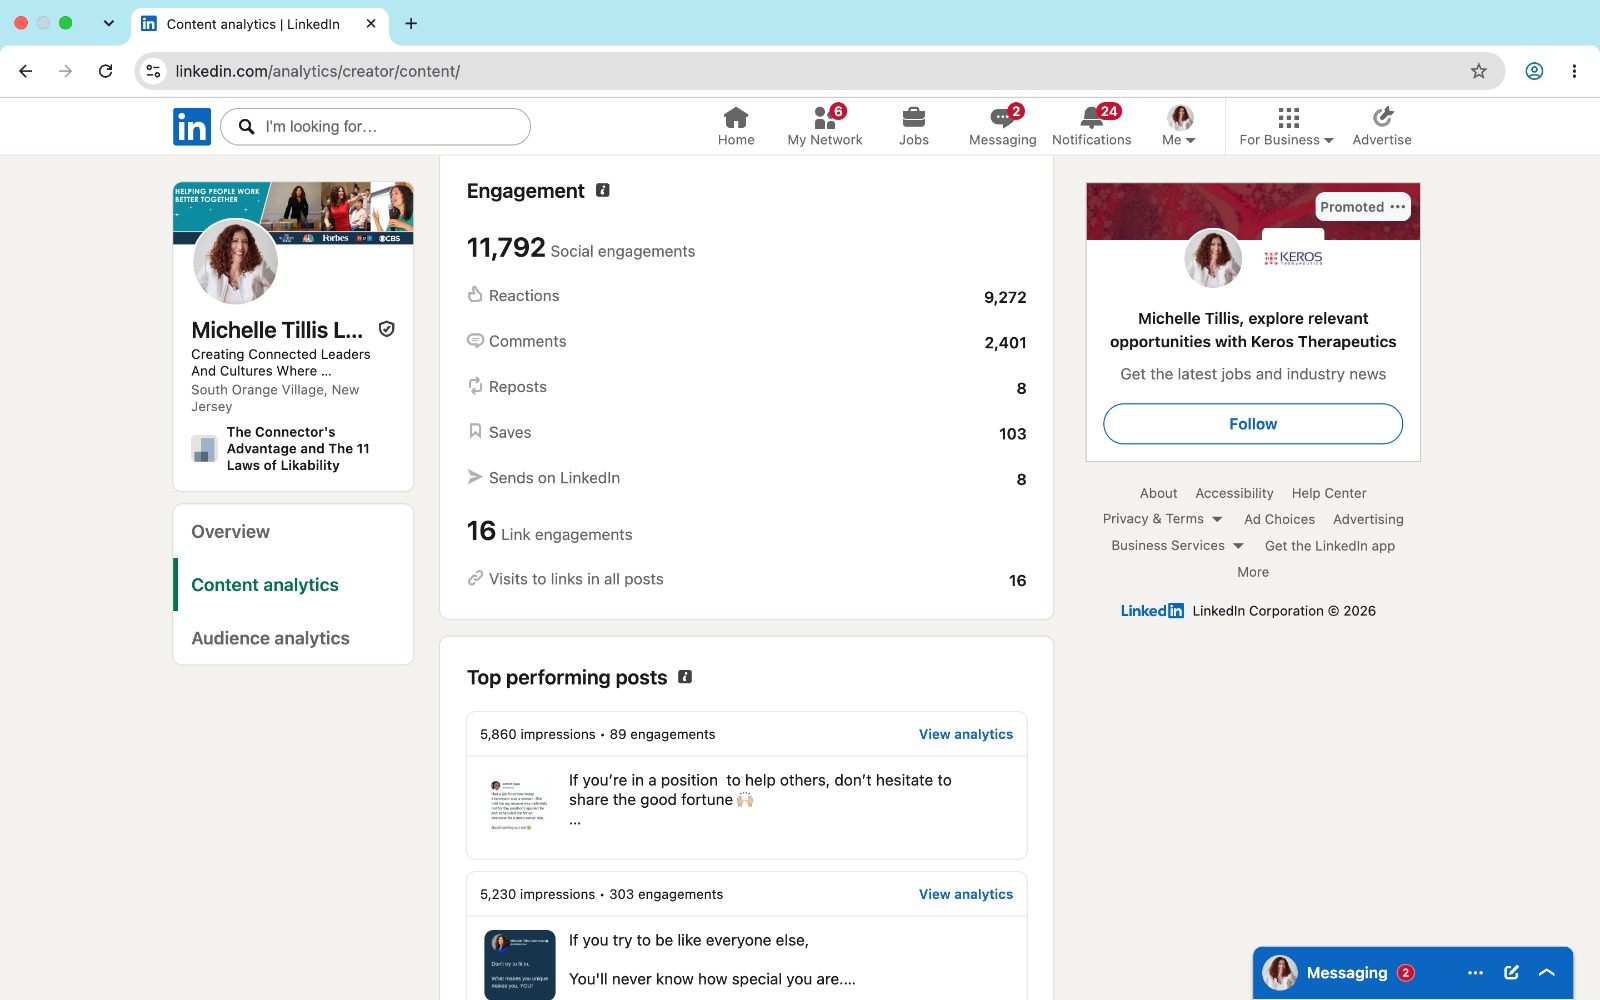
Task: Open thumbnail of good fortune post
Action: (x=519, y=806)
